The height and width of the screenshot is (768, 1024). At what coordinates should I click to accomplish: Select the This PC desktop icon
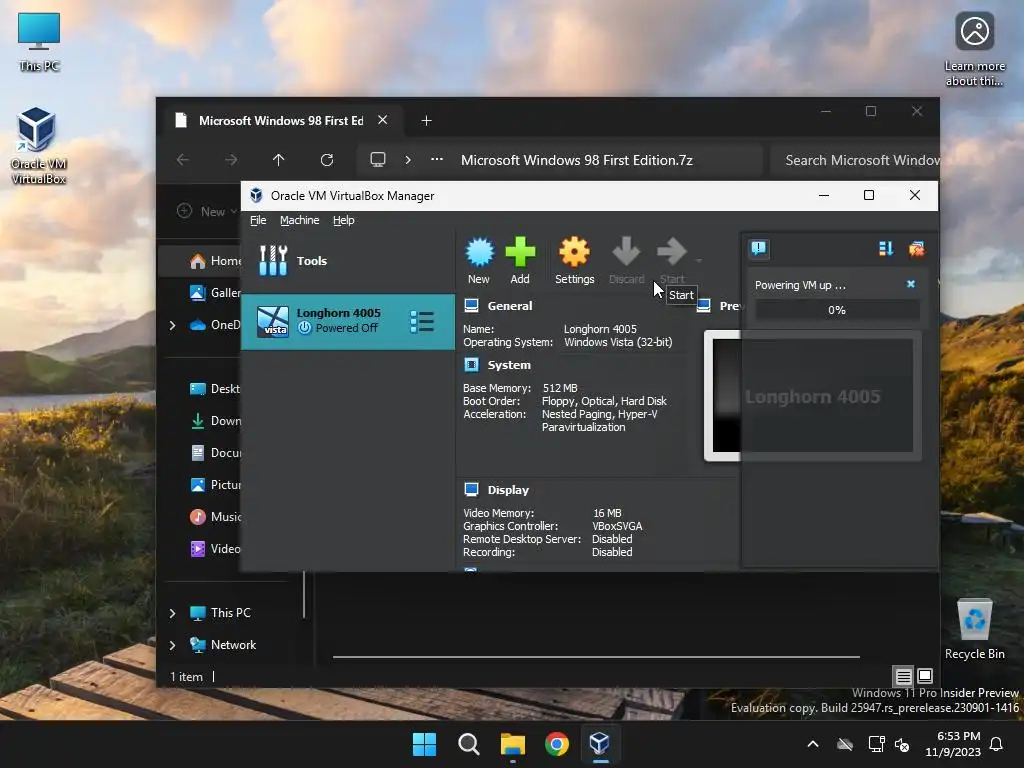click(x=39, y=42)
